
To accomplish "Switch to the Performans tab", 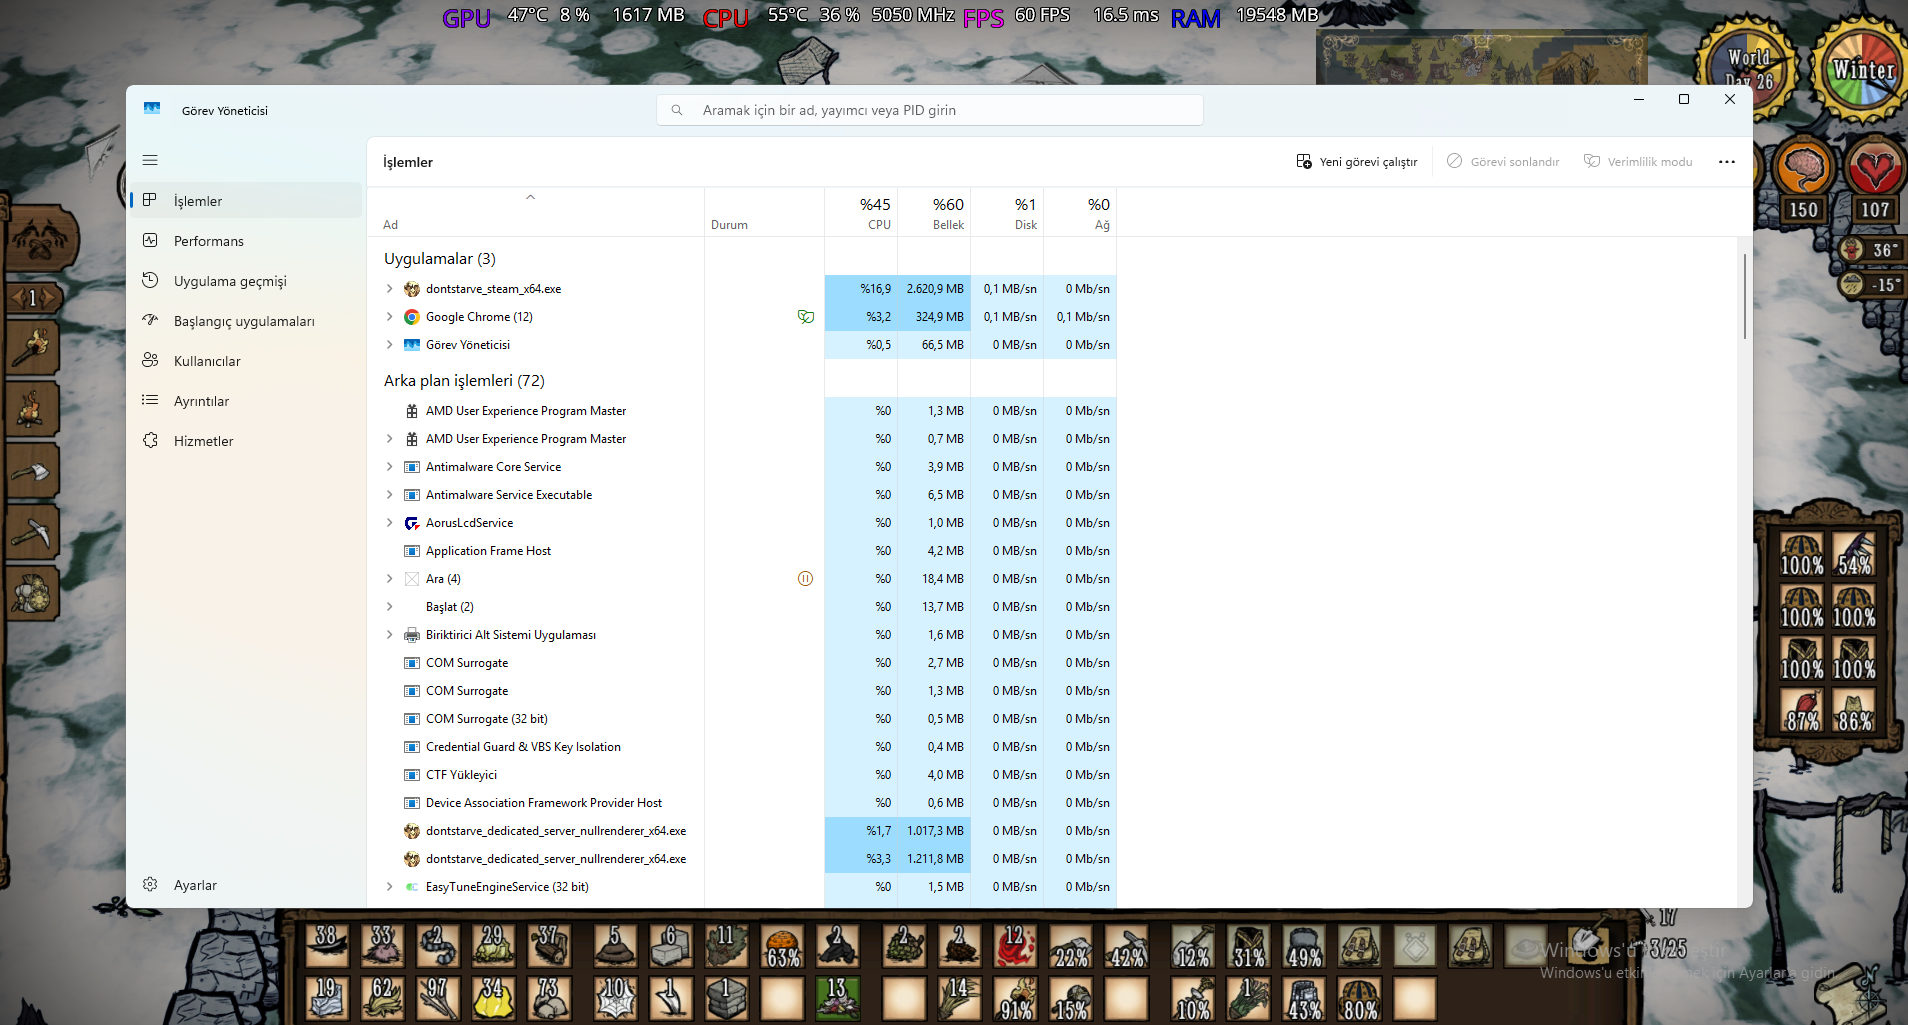I will coord(246,241).
